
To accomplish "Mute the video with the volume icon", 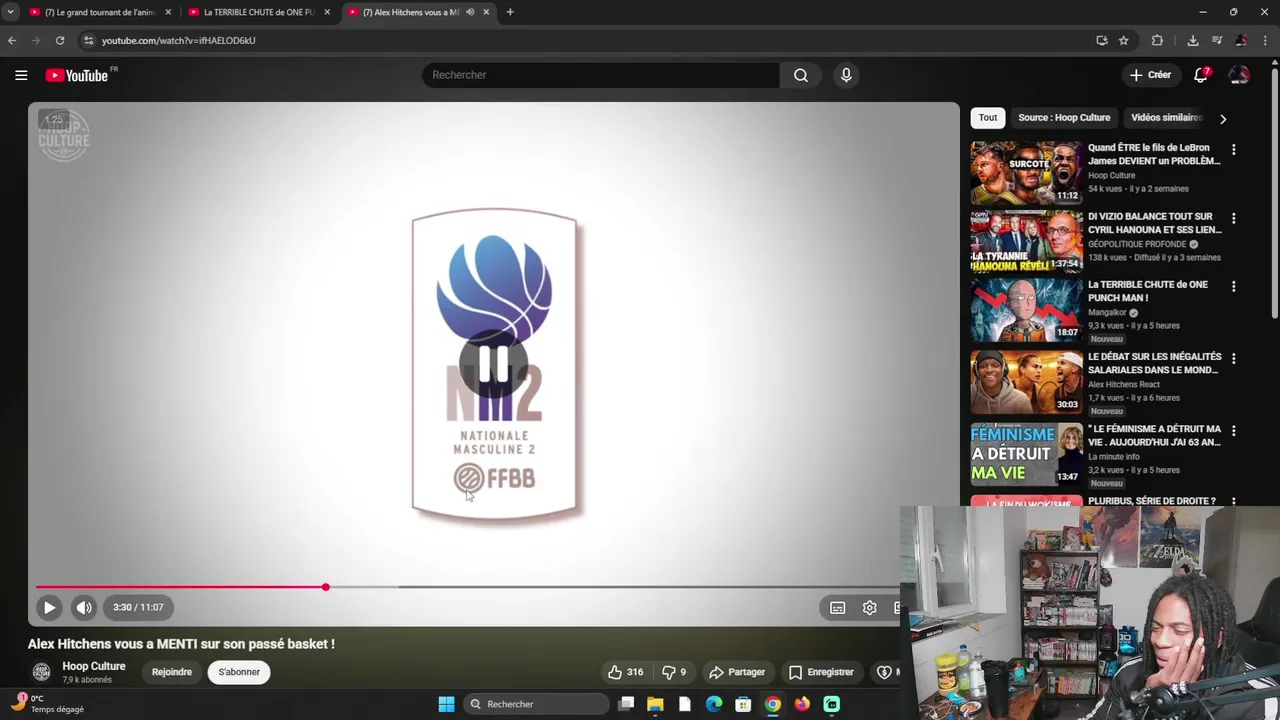I will click(84, 607).
